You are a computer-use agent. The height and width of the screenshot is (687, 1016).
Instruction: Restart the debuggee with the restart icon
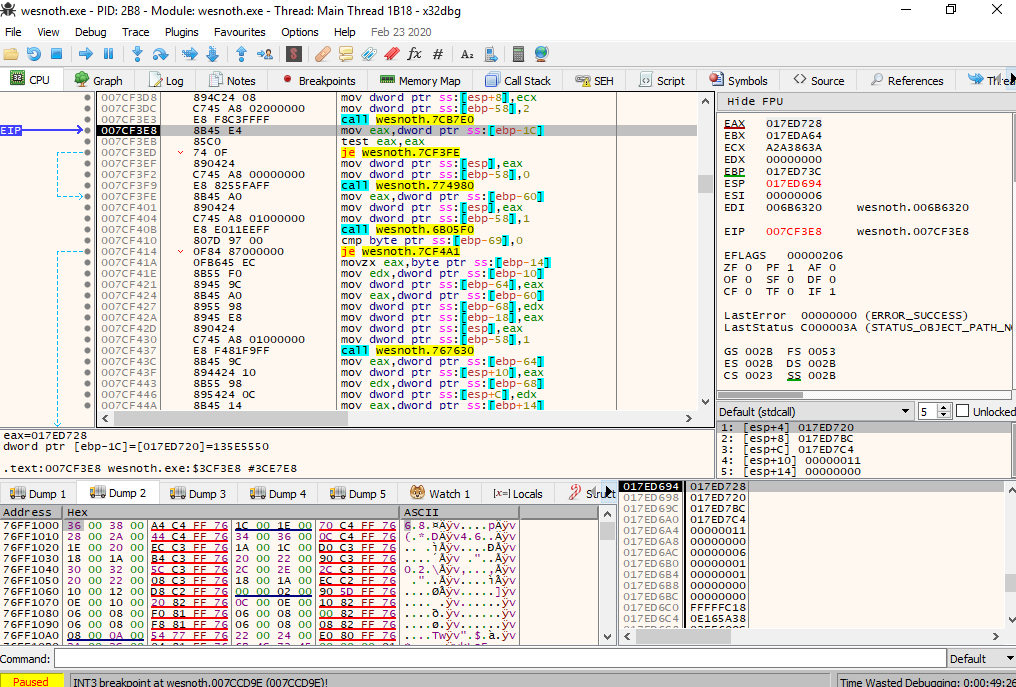[x=34, y=54]
